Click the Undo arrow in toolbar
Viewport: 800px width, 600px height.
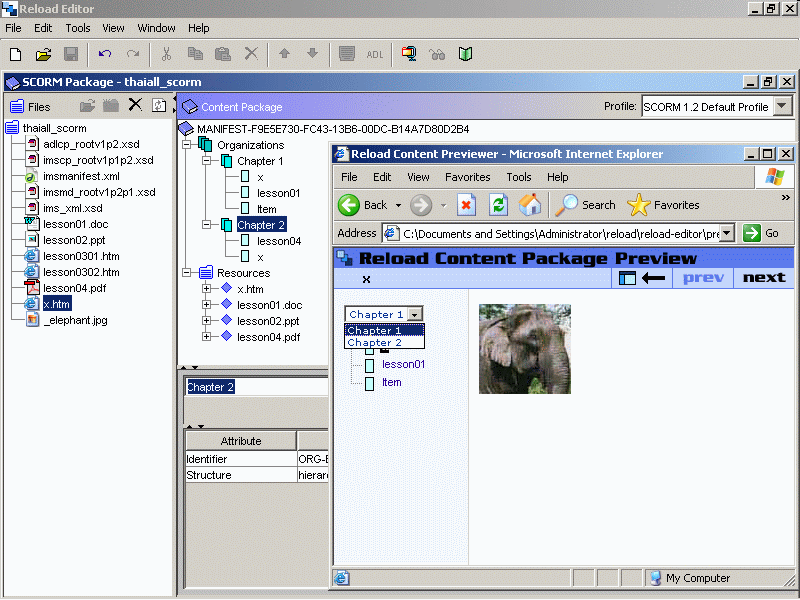(x=105, y=54)
